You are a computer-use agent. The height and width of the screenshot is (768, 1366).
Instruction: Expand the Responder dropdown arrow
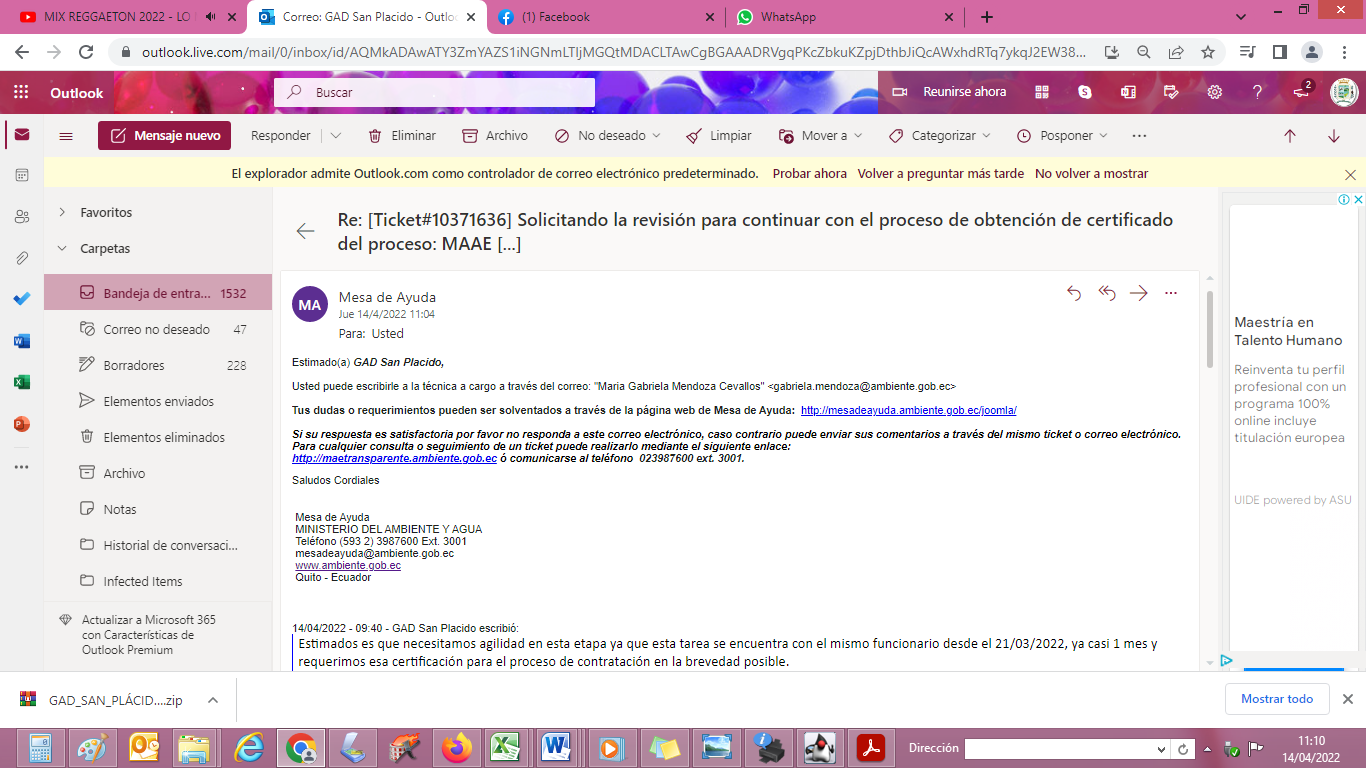pos(336,136)
